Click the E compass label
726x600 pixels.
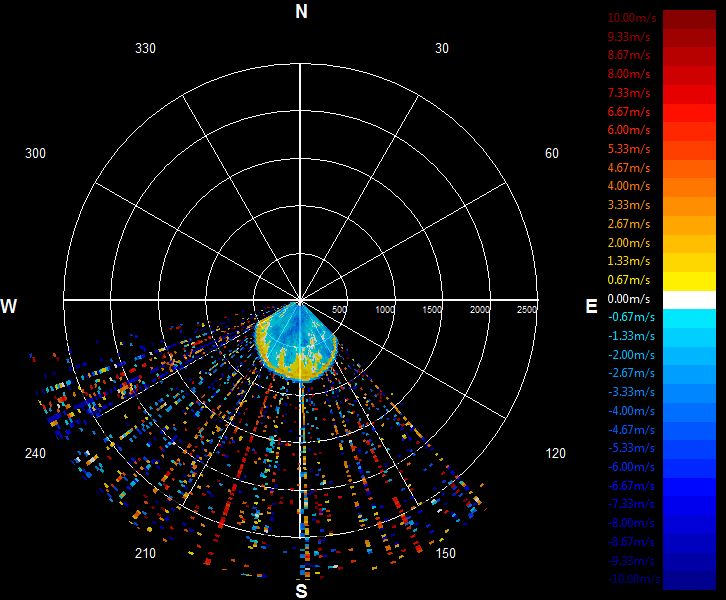pos(591,306)
